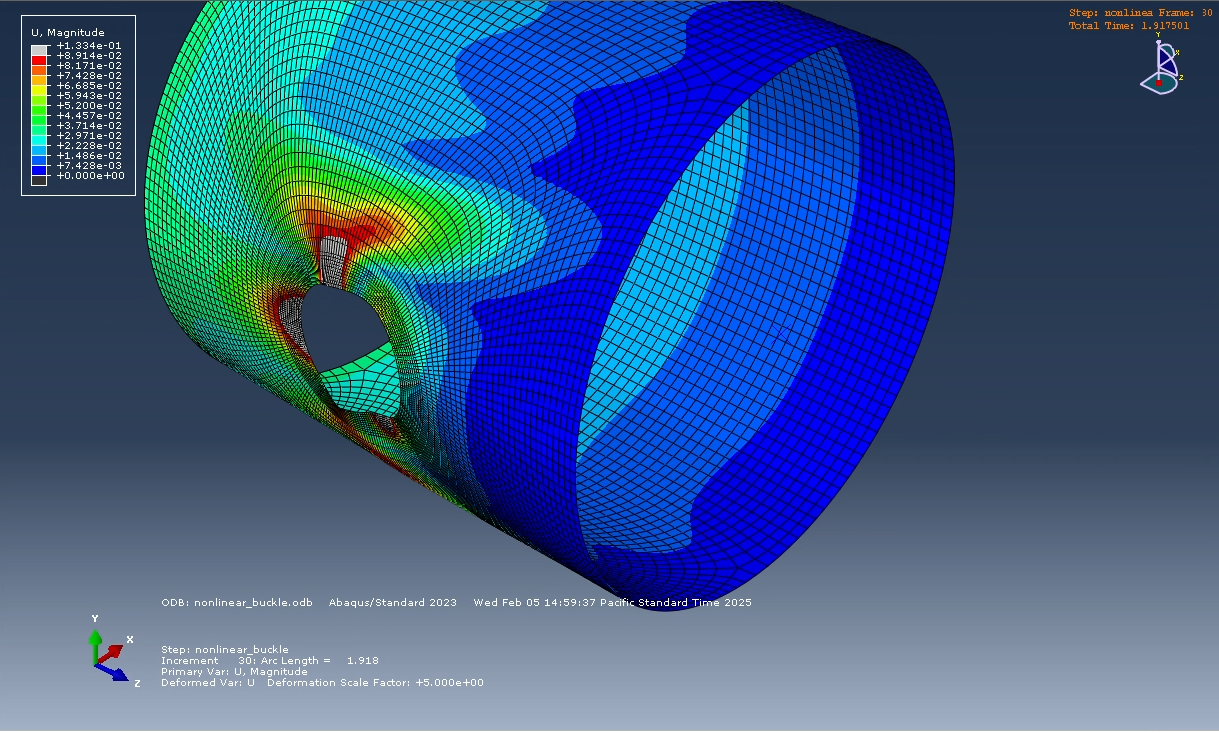Click the dark blue ring of the view compass
Image resolution: width=1219 pixels, height=733 pixels.
pyautogui.click(x=1167, y=62)
